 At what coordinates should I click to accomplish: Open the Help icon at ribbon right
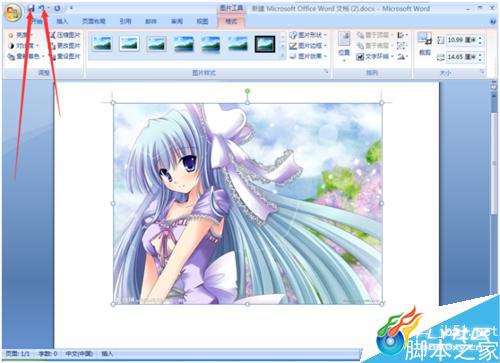pyautogui.click(x=493, y=21)
